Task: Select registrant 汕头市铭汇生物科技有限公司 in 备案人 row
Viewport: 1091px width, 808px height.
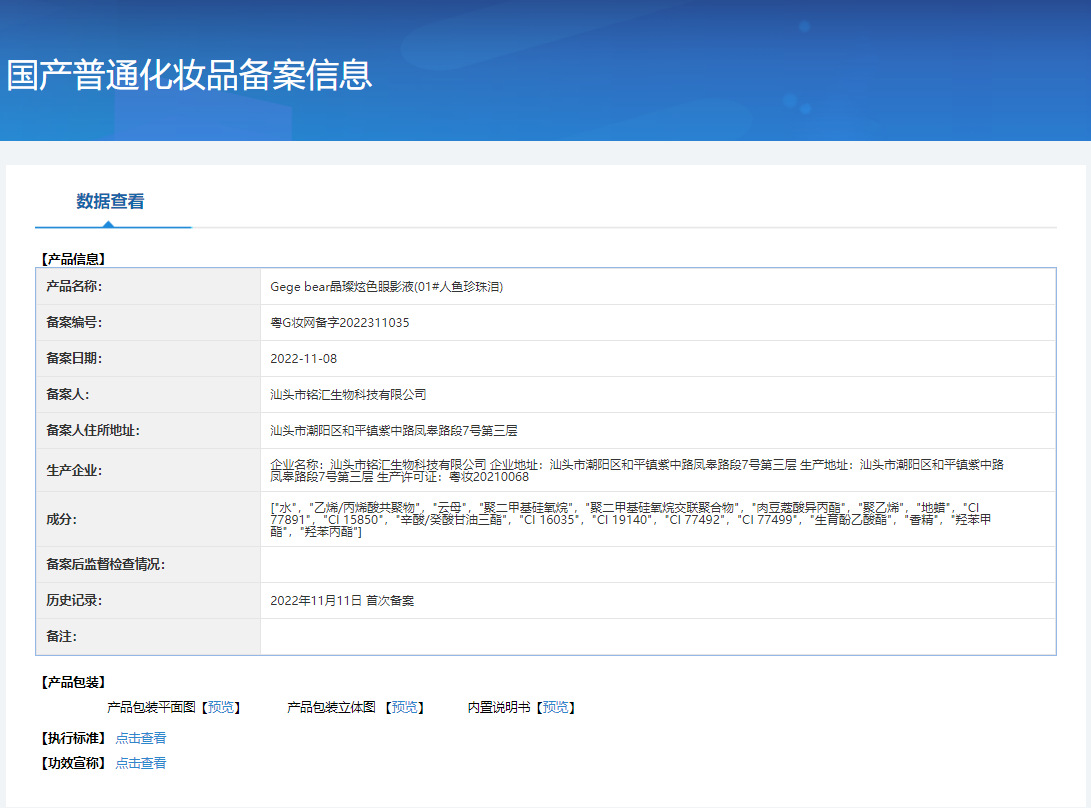Action: [x=348, y=395]
